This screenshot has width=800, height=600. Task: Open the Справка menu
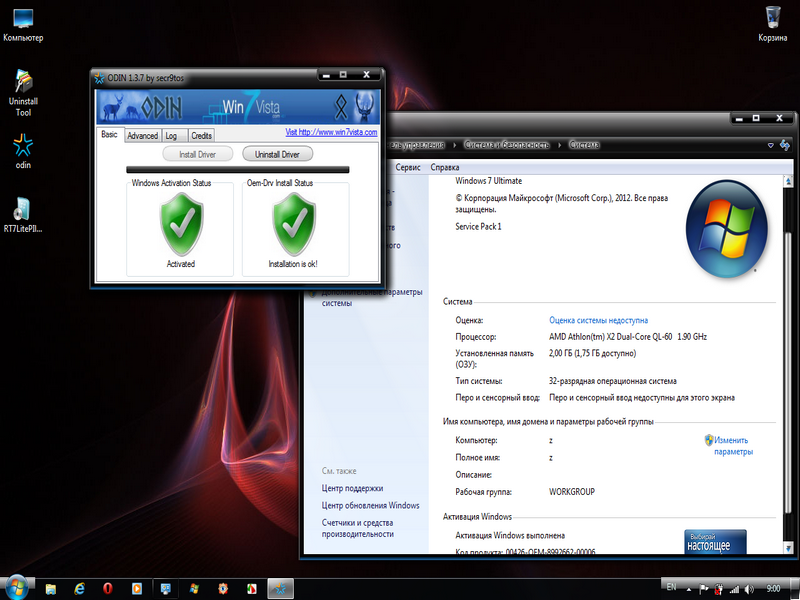[445, 167]
